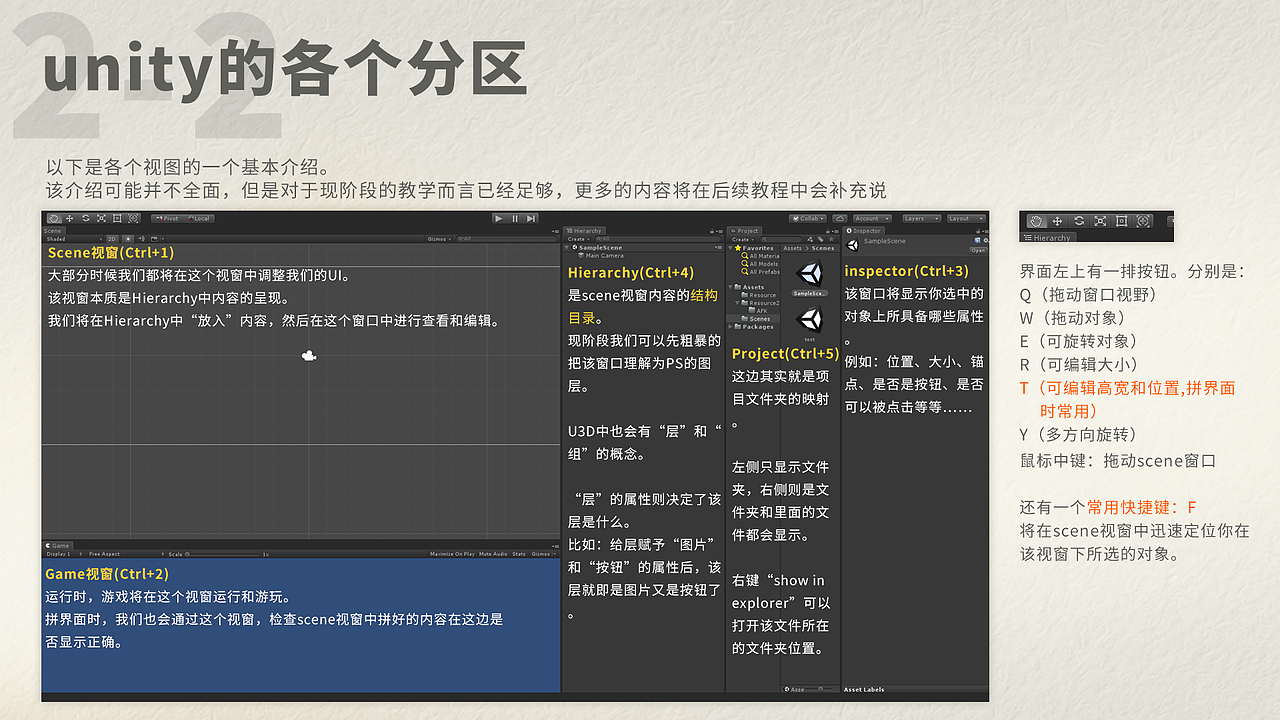Select the Scale tool in the Unity editor toolbar

(x=101, y=218)
